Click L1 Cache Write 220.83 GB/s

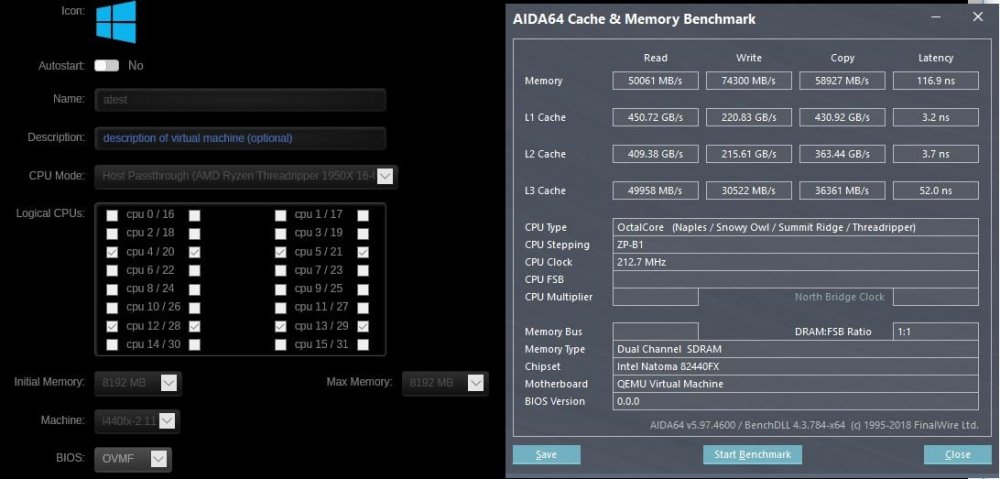point(749,117)
